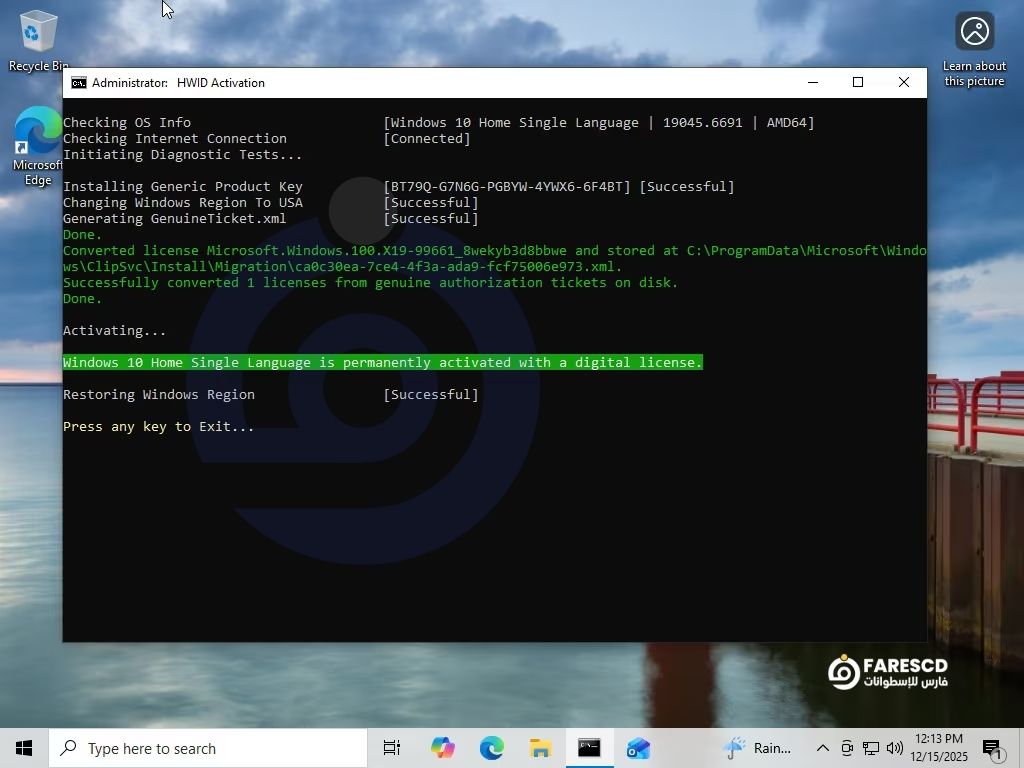Open the Start menu
This screenshot has width=1024, height=768.
(x=24, y=748)
